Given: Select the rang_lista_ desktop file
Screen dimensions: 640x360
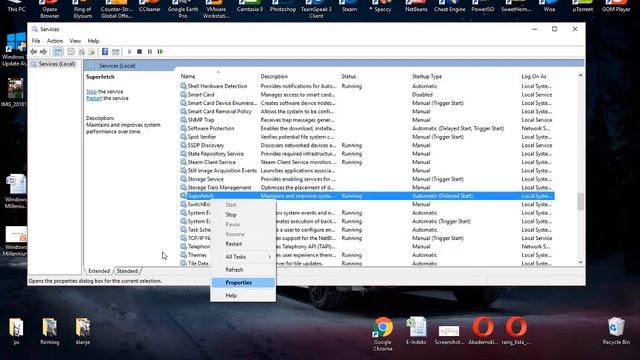Looking at the screenshot, I should [516, 331].
